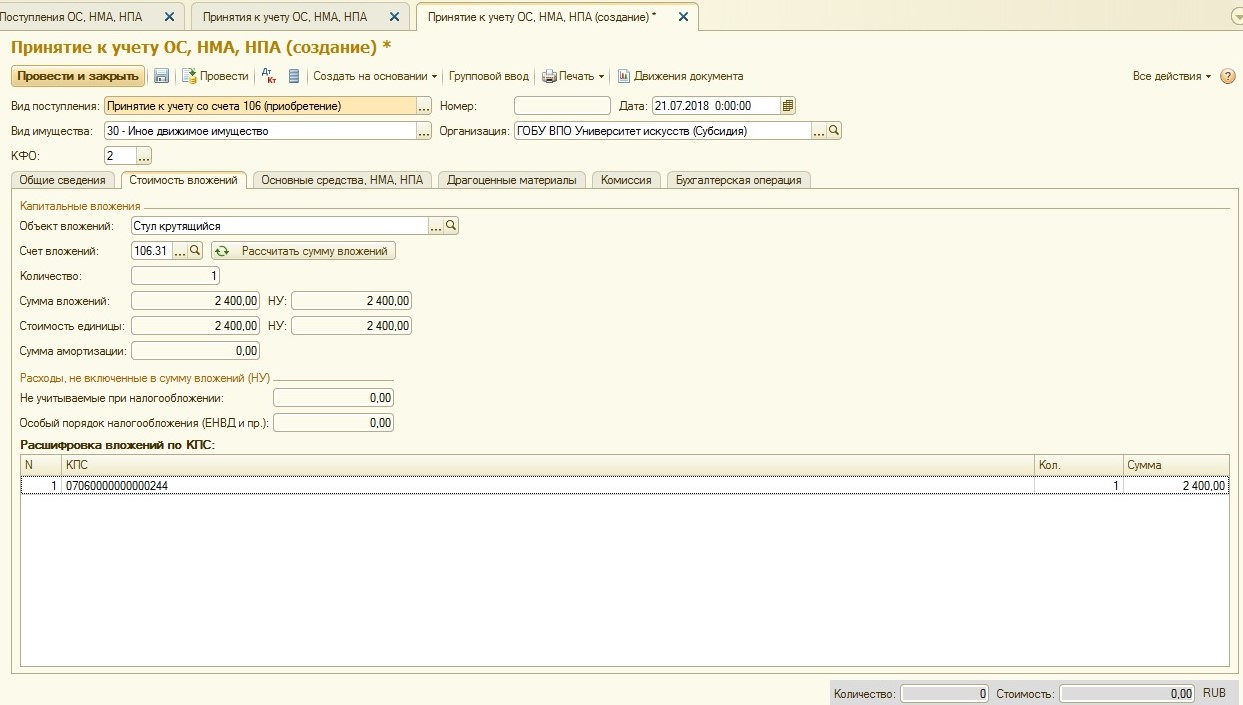Click the Провести и закрыть button
Viewport: 1243px width, 705px height.
point(78,76)
